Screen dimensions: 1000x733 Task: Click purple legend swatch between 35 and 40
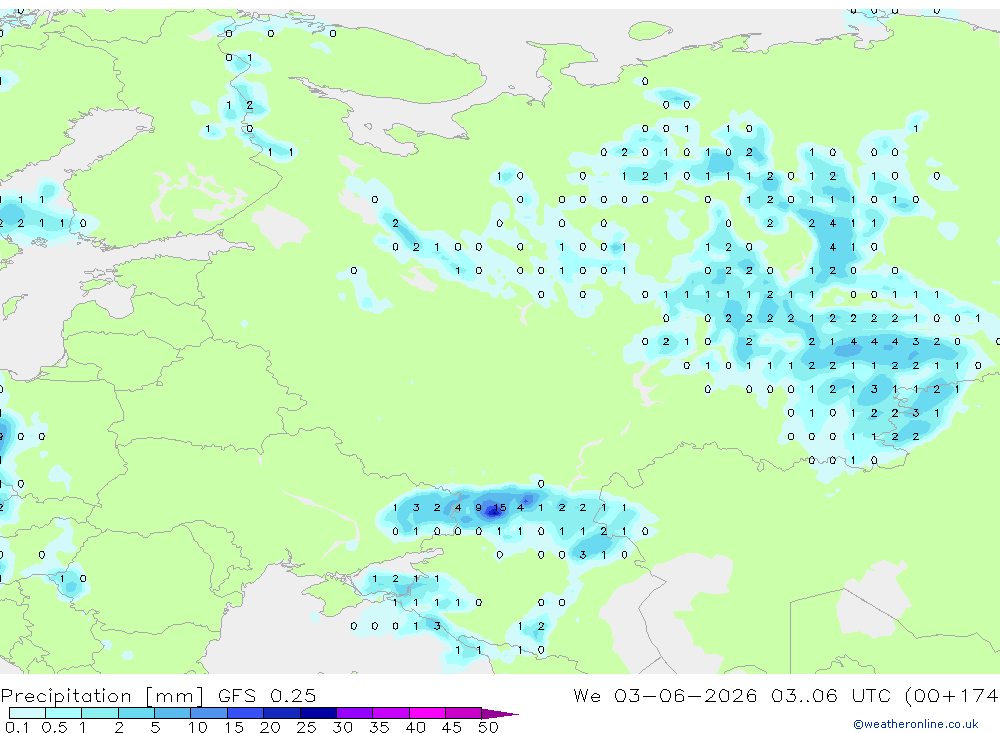(390, 713)
